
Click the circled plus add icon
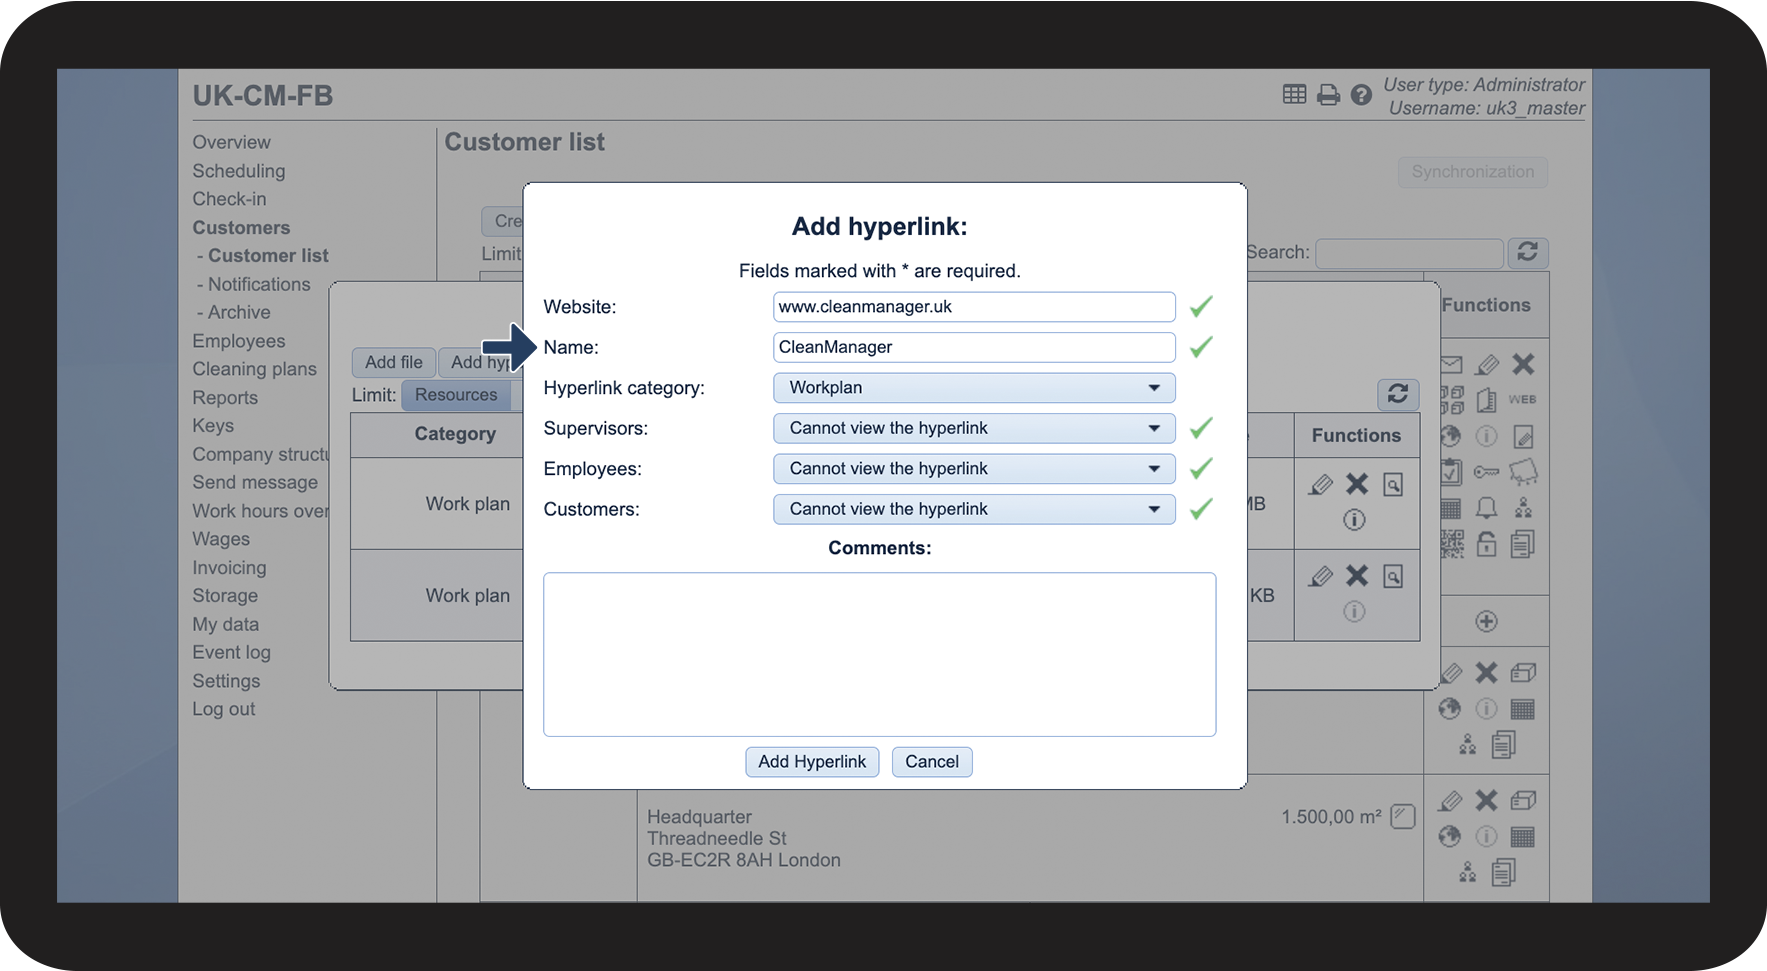(x=1487, y=621)
